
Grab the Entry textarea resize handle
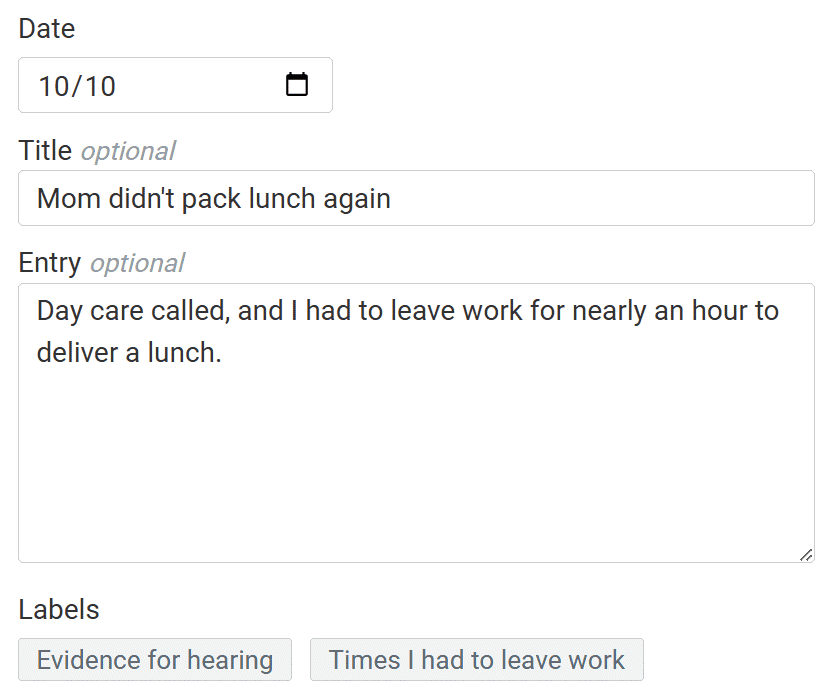coord(806,554)
